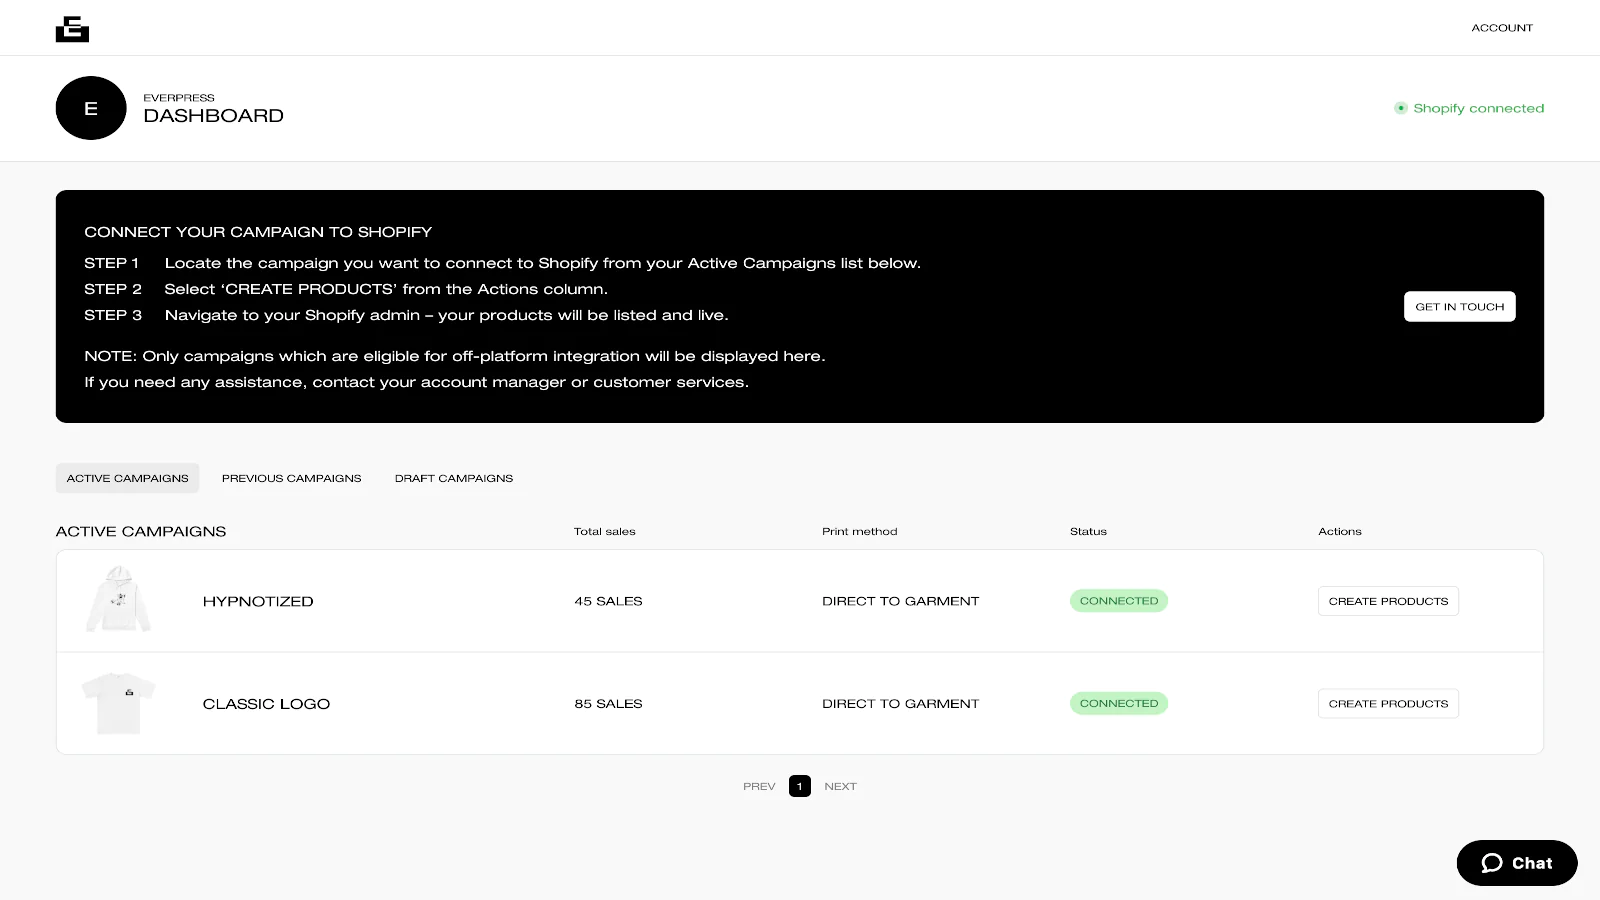Open the Account menu
Image resolution: width=1600 pixels, height=900 pixels.
coord(1501,28)
